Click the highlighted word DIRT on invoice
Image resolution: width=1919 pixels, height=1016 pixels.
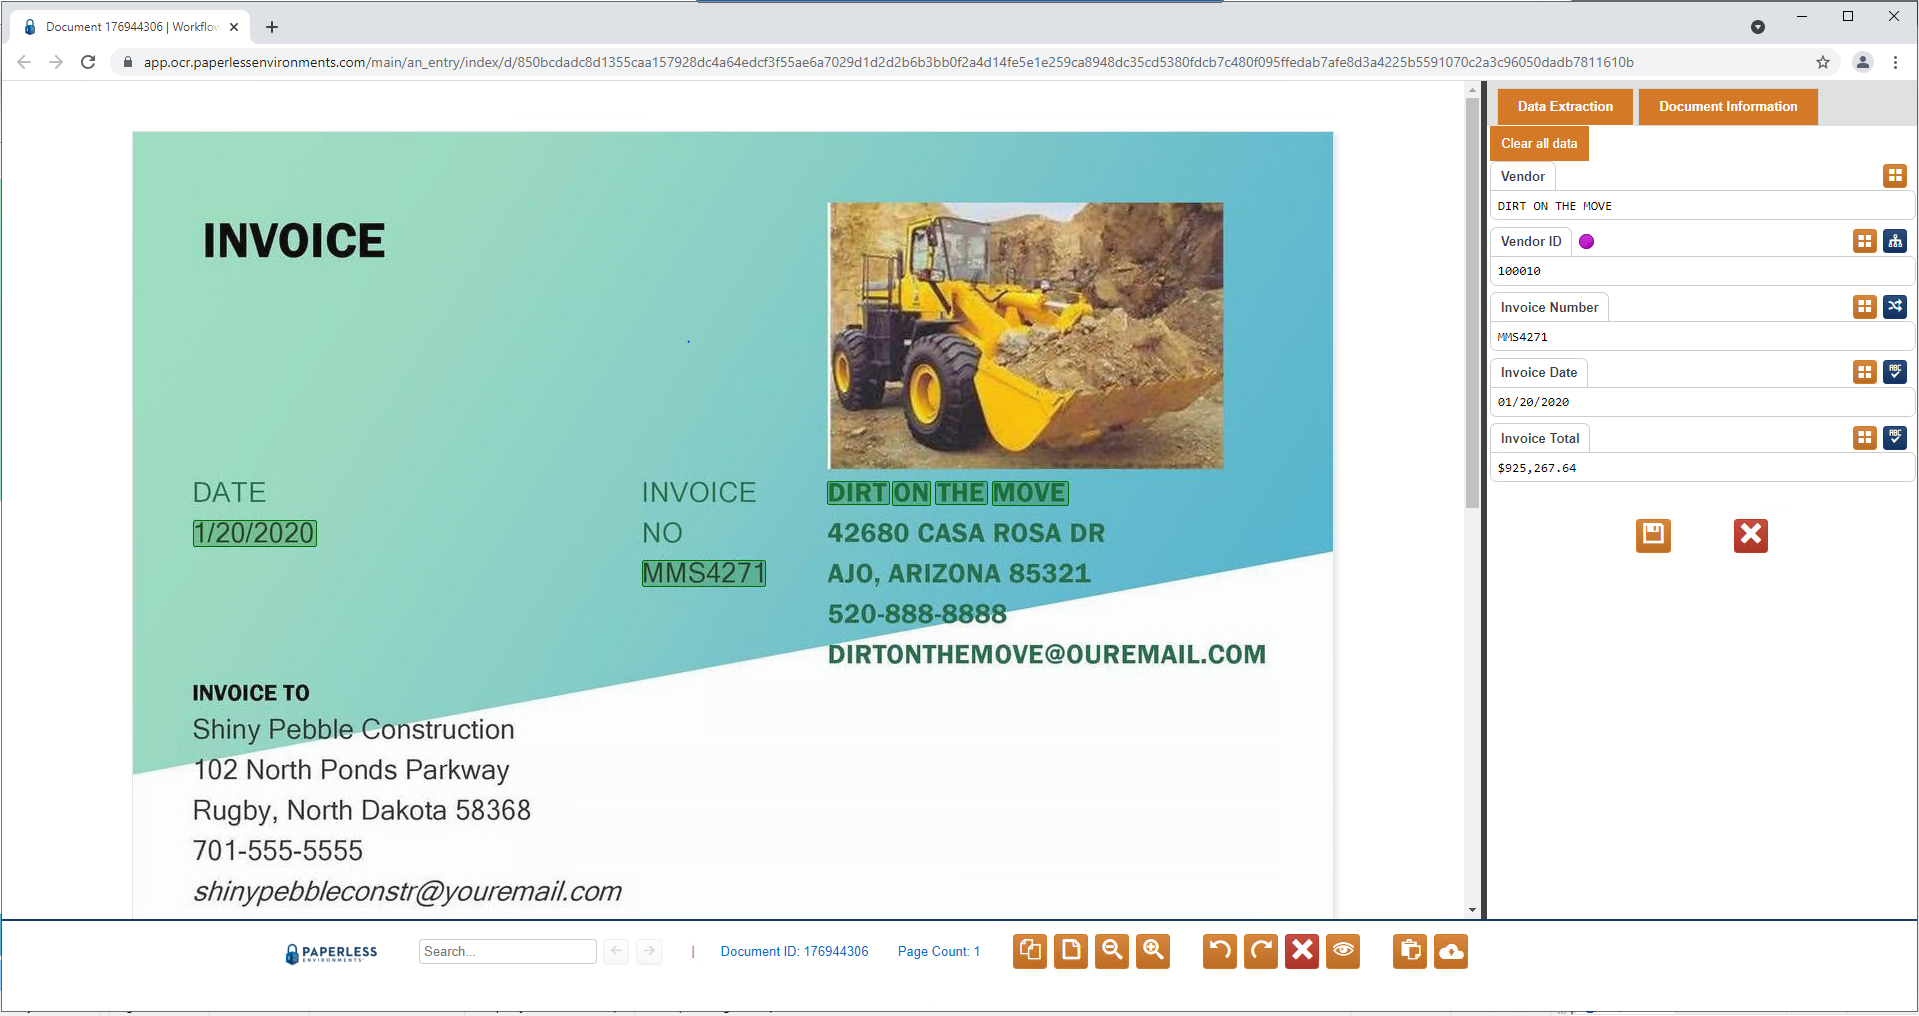tap(857, 493)
